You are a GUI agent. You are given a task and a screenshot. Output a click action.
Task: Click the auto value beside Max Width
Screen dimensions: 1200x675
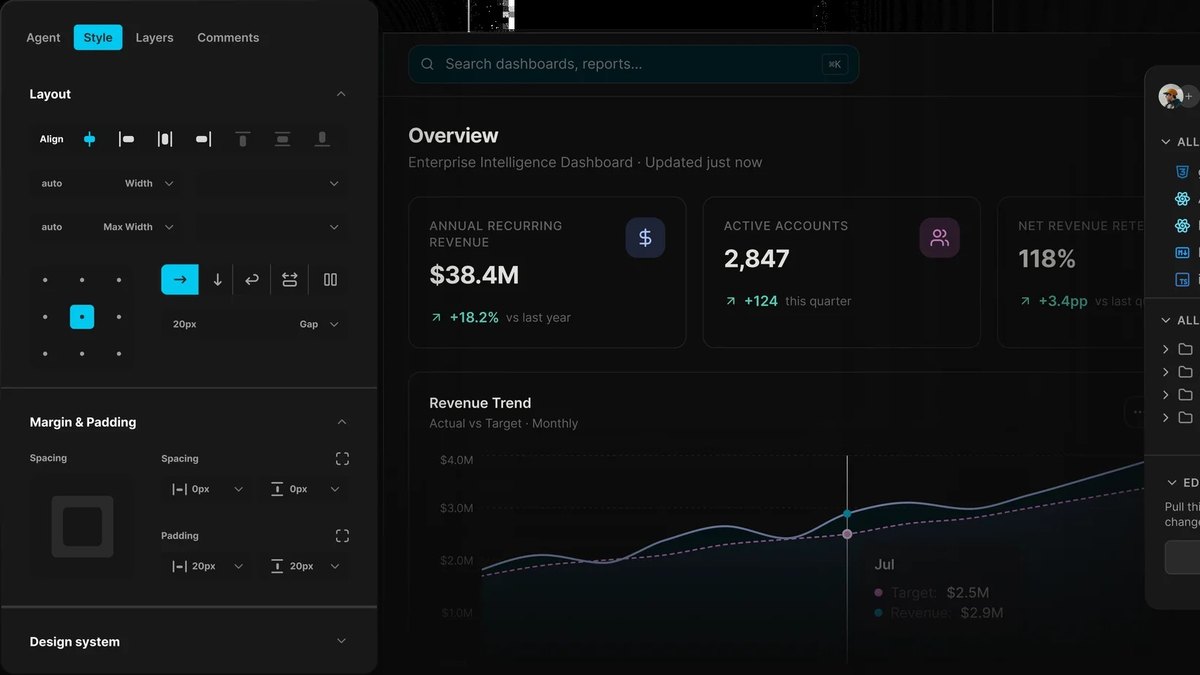(52, 227)
